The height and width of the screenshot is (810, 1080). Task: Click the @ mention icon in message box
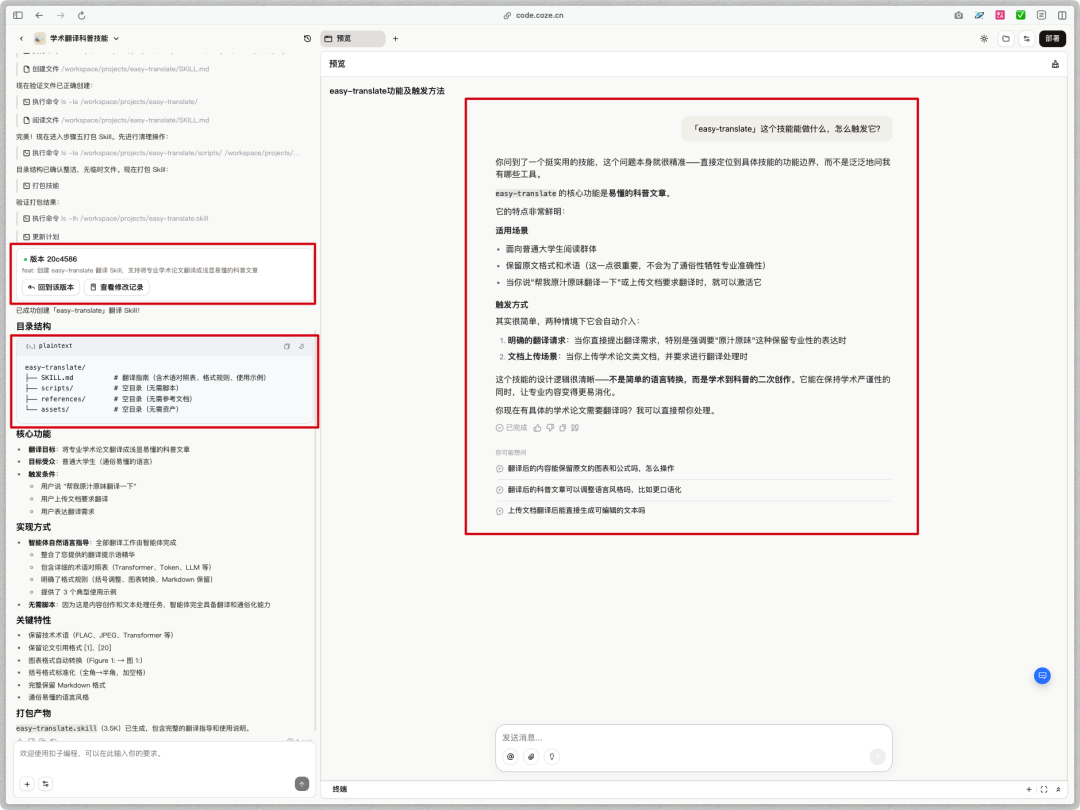(511, 757)
